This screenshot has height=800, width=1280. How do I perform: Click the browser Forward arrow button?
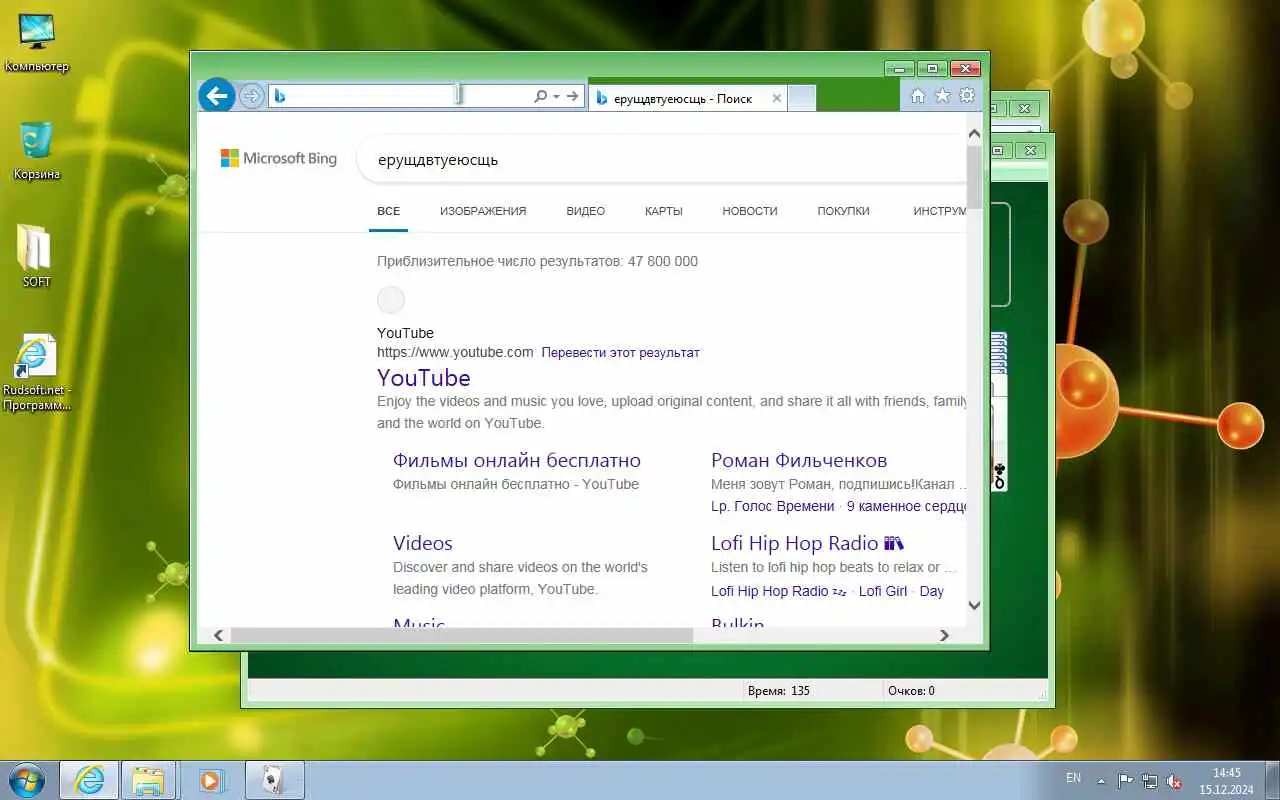251,96
